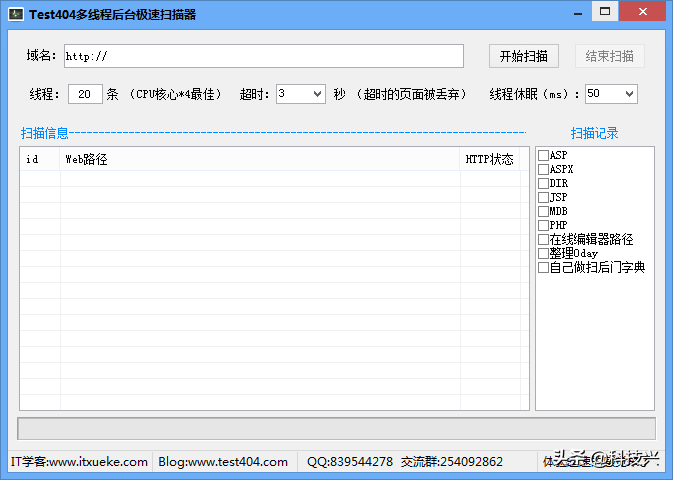Image resolution: width=673 pixels, height=480 pixels.
Task: Click the domain URL input field
Action: click(x=264, y=56)
